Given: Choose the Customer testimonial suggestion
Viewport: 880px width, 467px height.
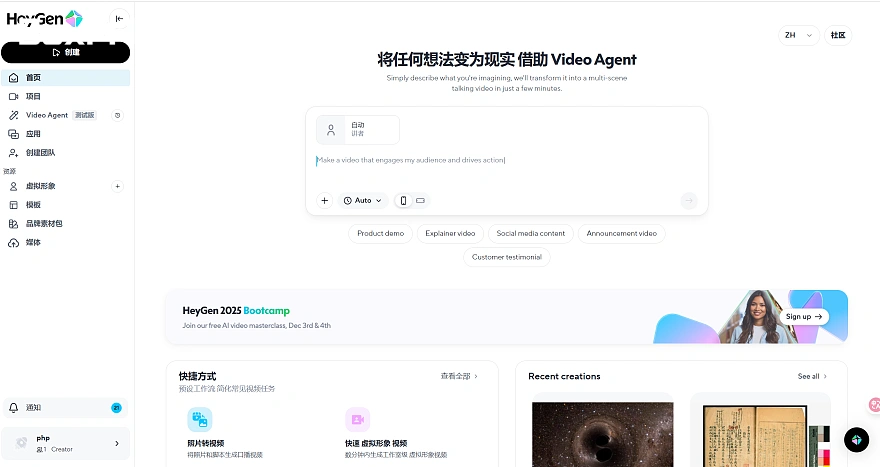Looking at the screenshot, I should click(507, 257).
